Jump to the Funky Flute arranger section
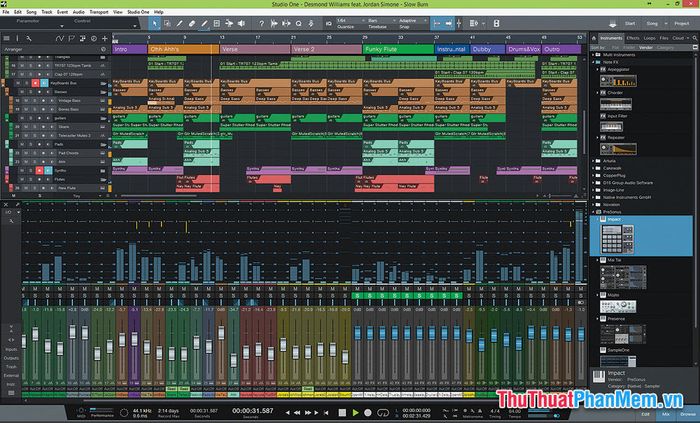 [398, 49]
